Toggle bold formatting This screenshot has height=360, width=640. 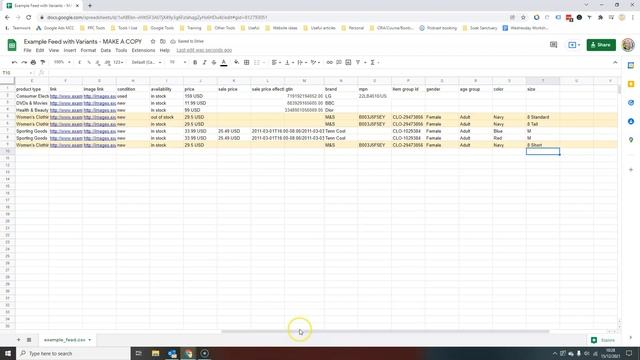point(195,62)
